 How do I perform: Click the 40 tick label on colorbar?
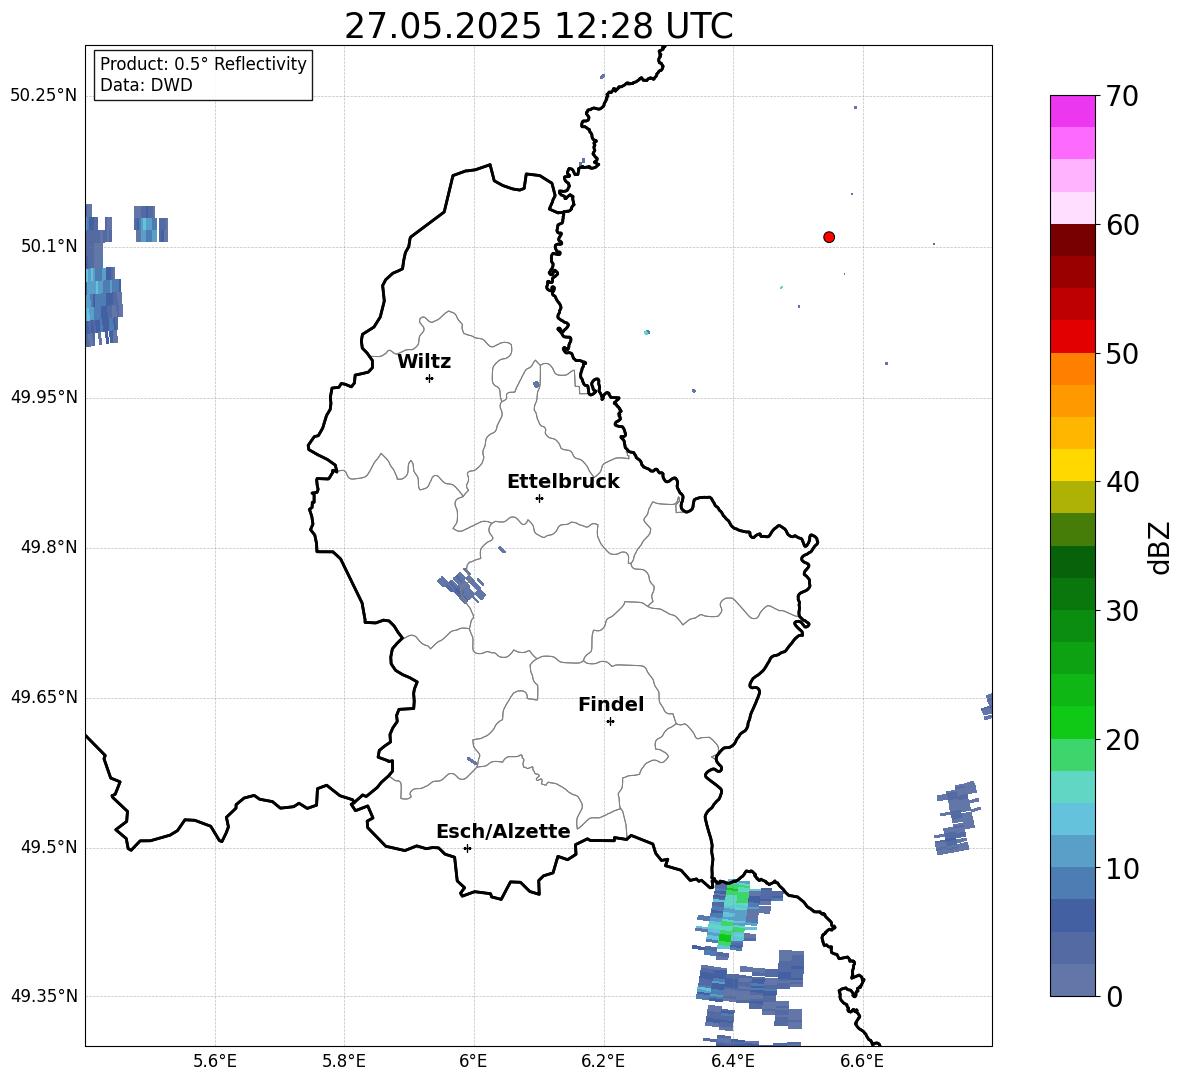click(x=1122, y=482)
